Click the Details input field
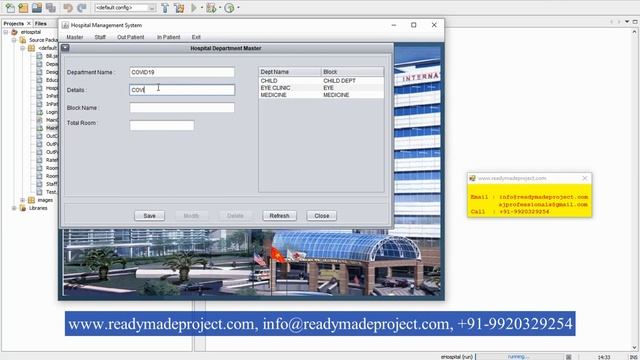Viewport: 640px width, 360px height. coord(182,90)
